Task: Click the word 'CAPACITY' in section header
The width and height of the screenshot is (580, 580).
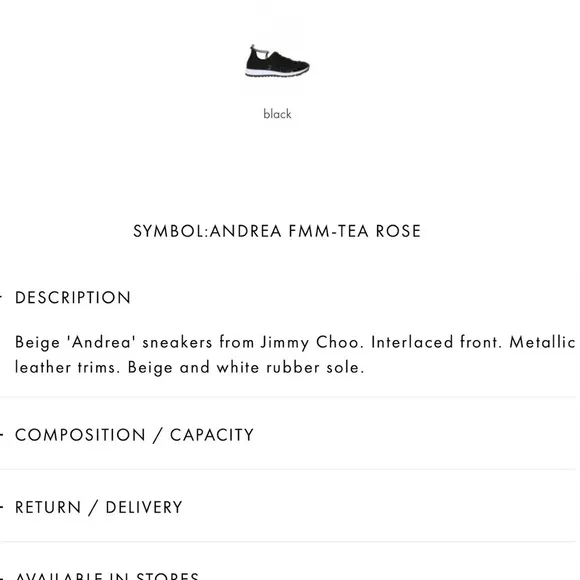Action: tap(212, 435)
